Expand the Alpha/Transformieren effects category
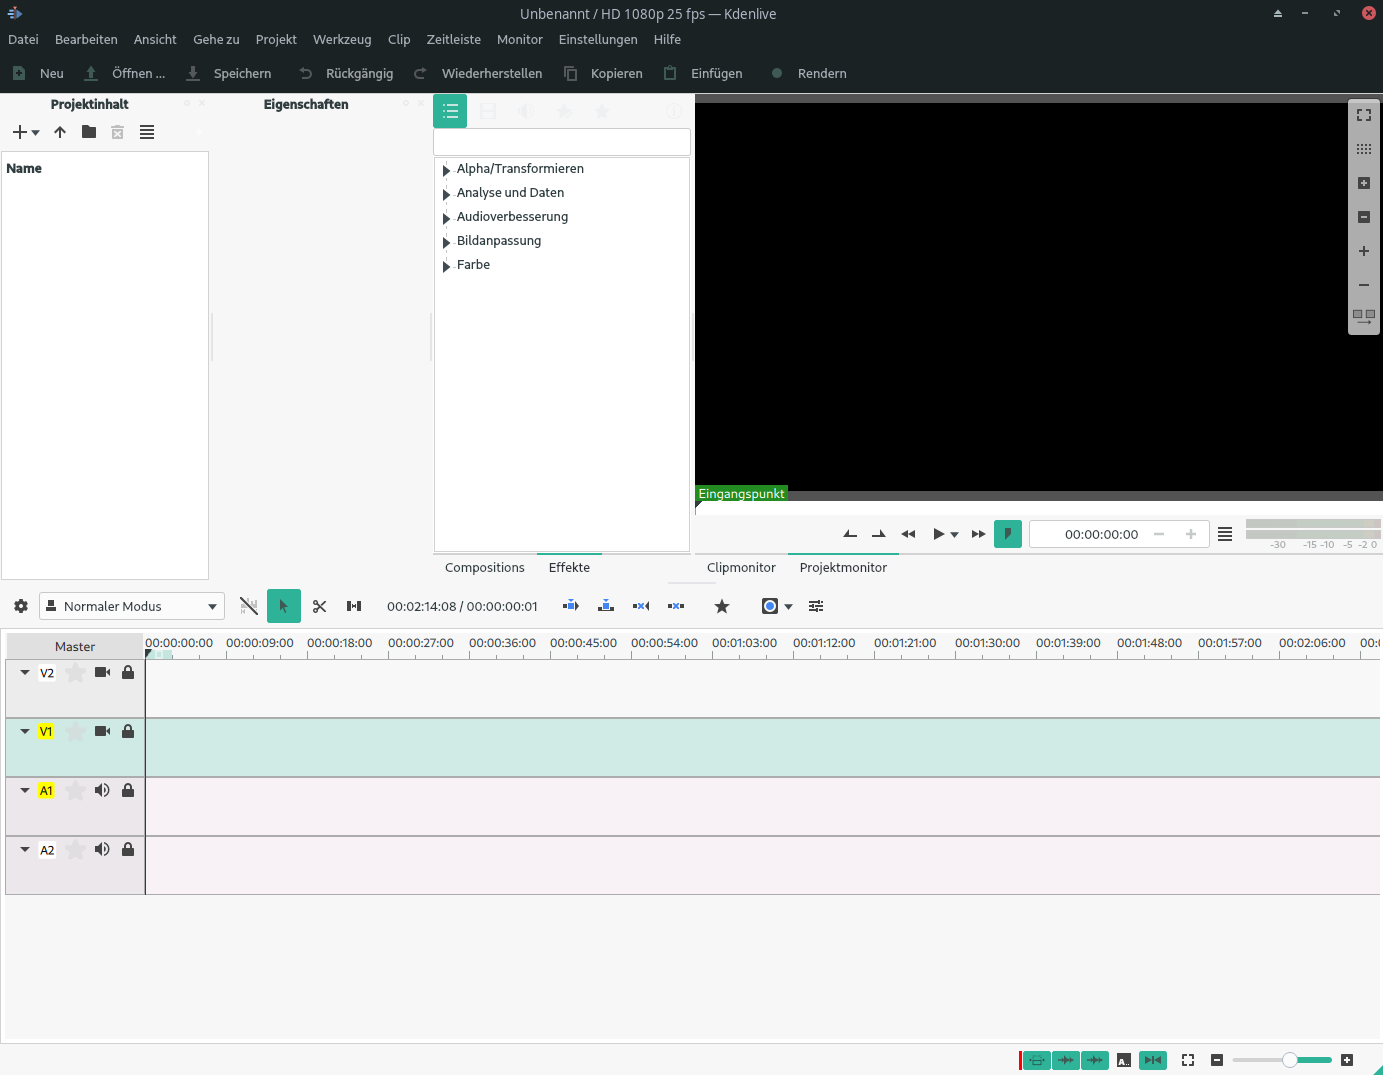The width and height of the screenshot is (1383, 1075). pos(446,170)
